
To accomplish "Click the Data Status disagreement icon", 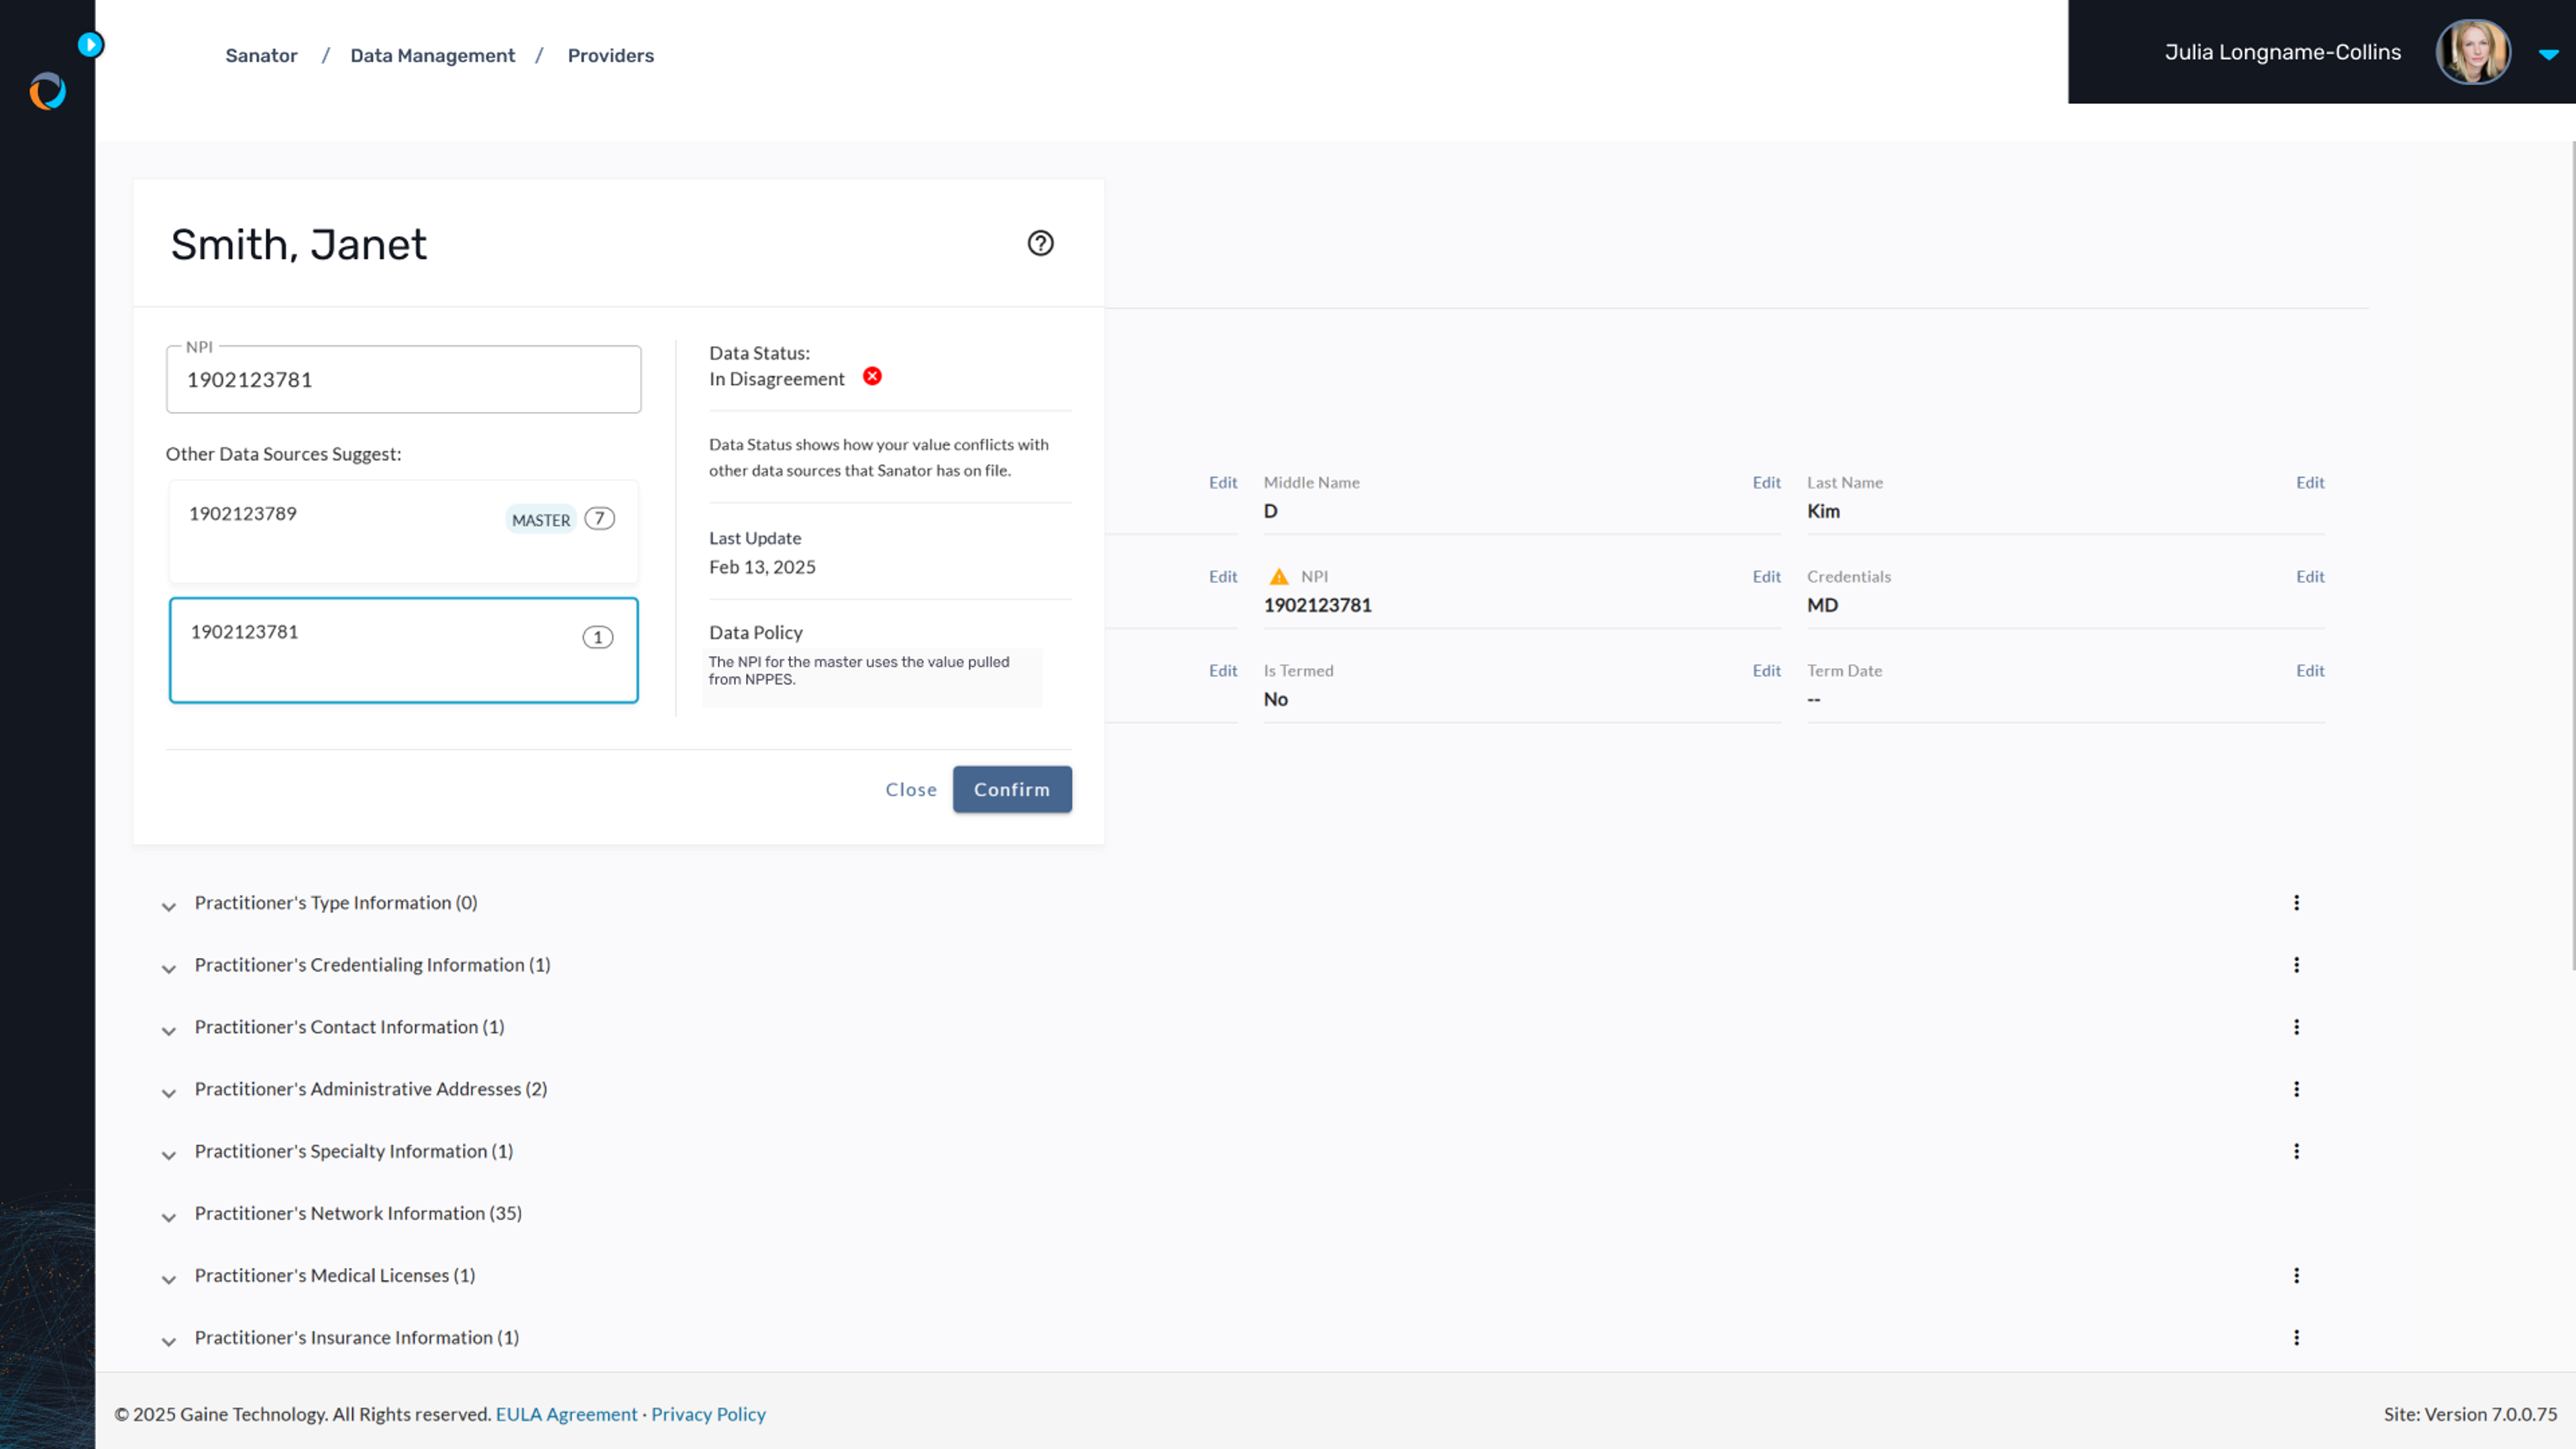I will [x=872, y=377].
